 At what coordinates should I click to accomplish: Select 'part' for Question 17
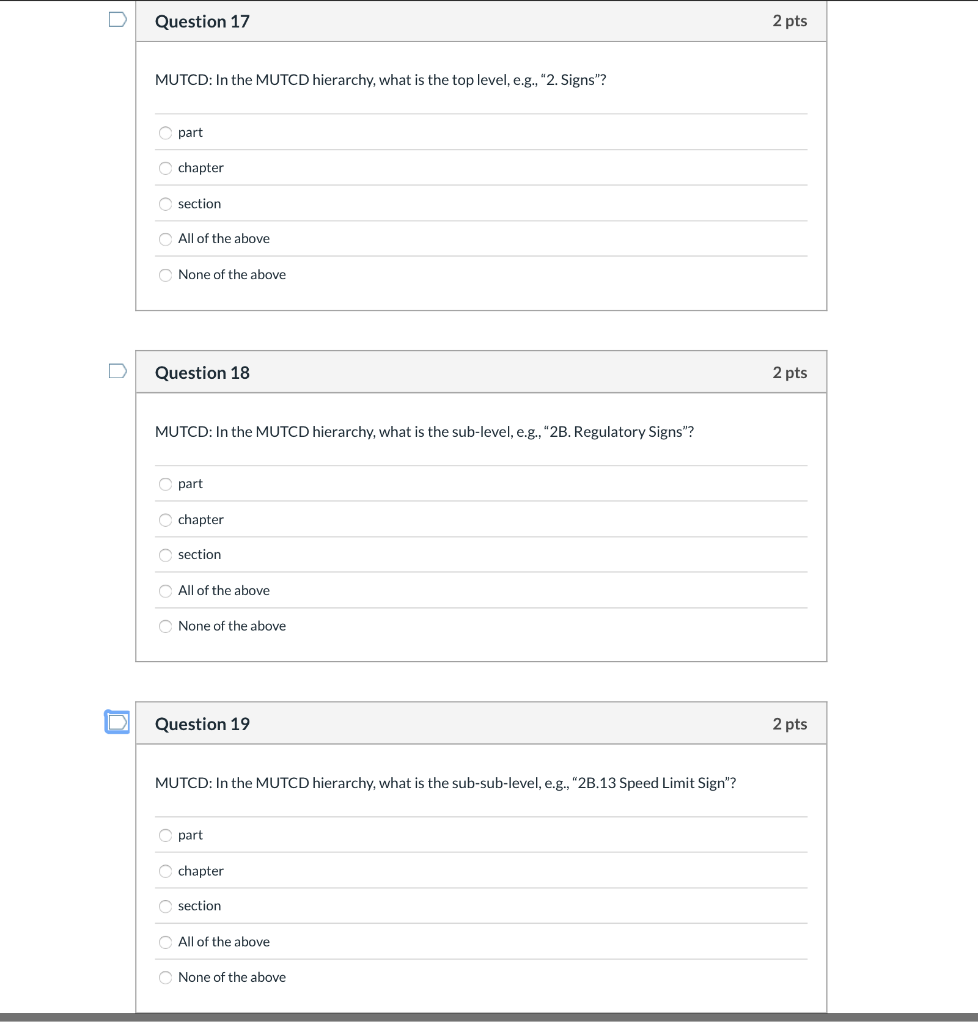pyautogui.click(x=166, y=133)
